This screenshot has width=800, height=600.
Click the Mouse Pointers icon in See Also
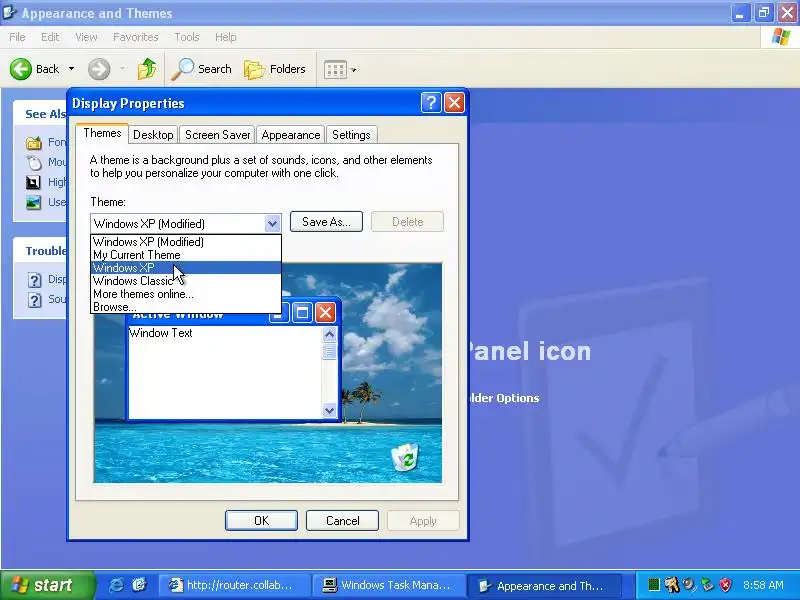pyautogui.click(x=34, y=163)
